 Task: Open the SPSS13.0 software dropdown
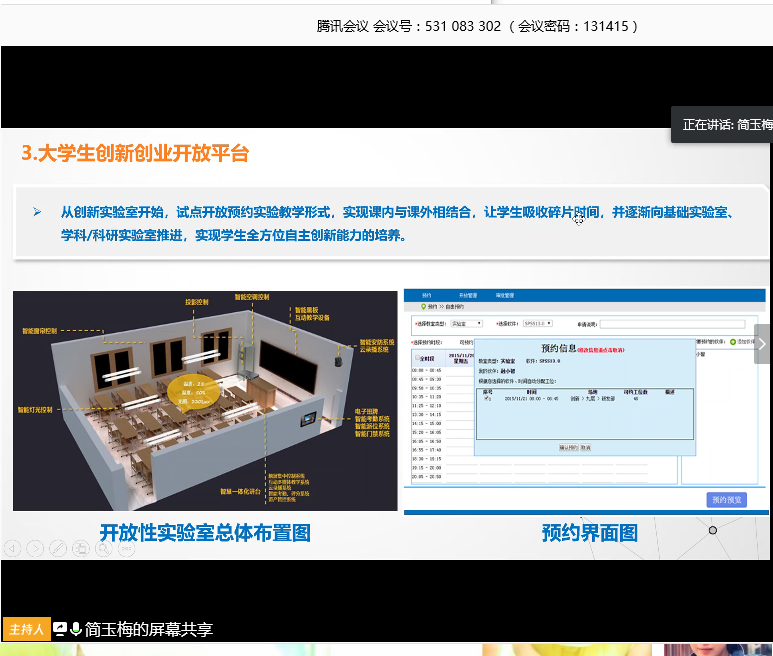[541, 324]
